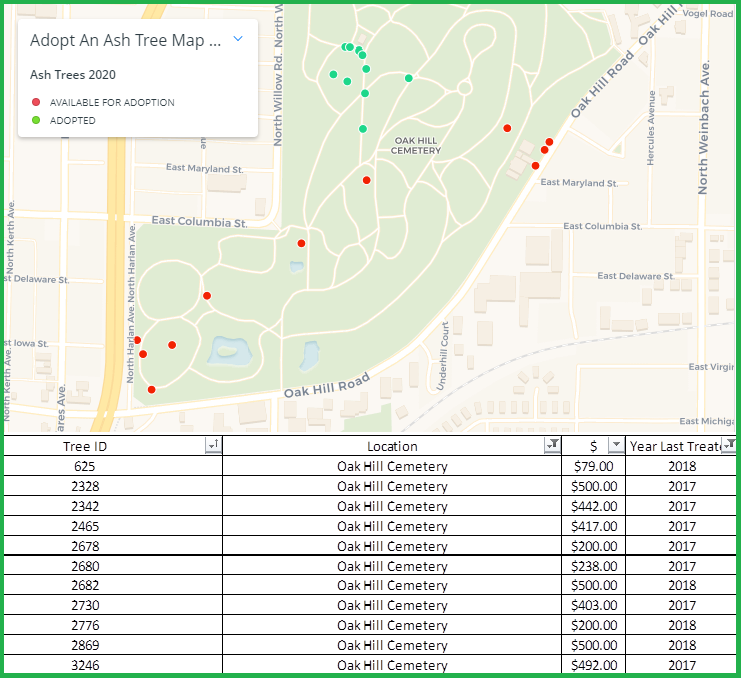Select the red marker northeast of Oak Hill Cemetery label
This screenshot has width=741, height=678.
[x=507, y=128]
